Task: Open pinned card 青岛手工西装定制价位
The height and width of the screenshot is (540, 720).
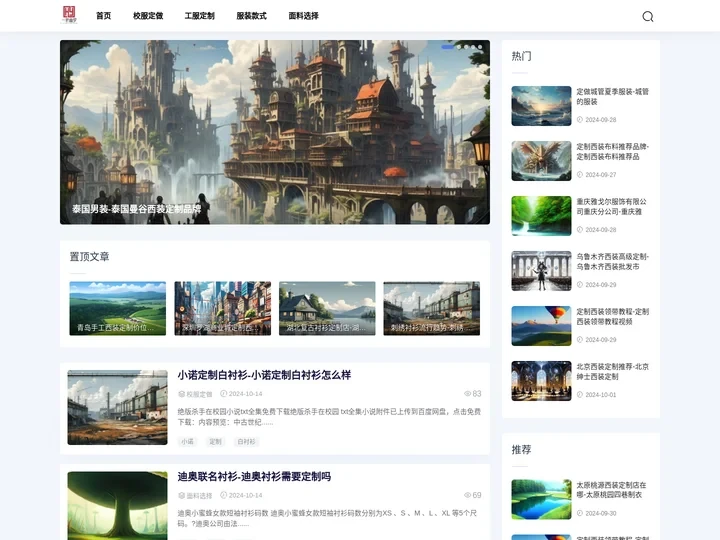Action: 118,308
